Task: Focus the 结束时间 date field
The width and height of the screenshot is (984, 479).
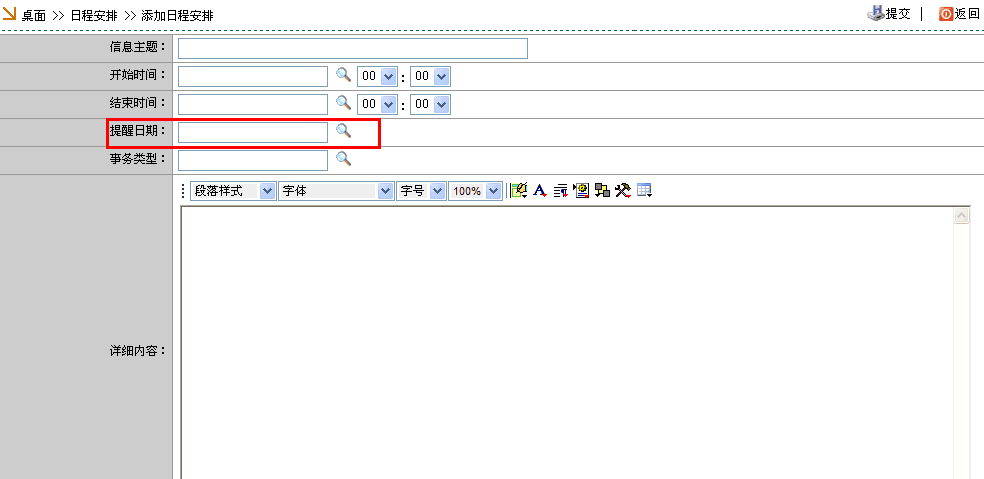Action: (x=253, y=104)
